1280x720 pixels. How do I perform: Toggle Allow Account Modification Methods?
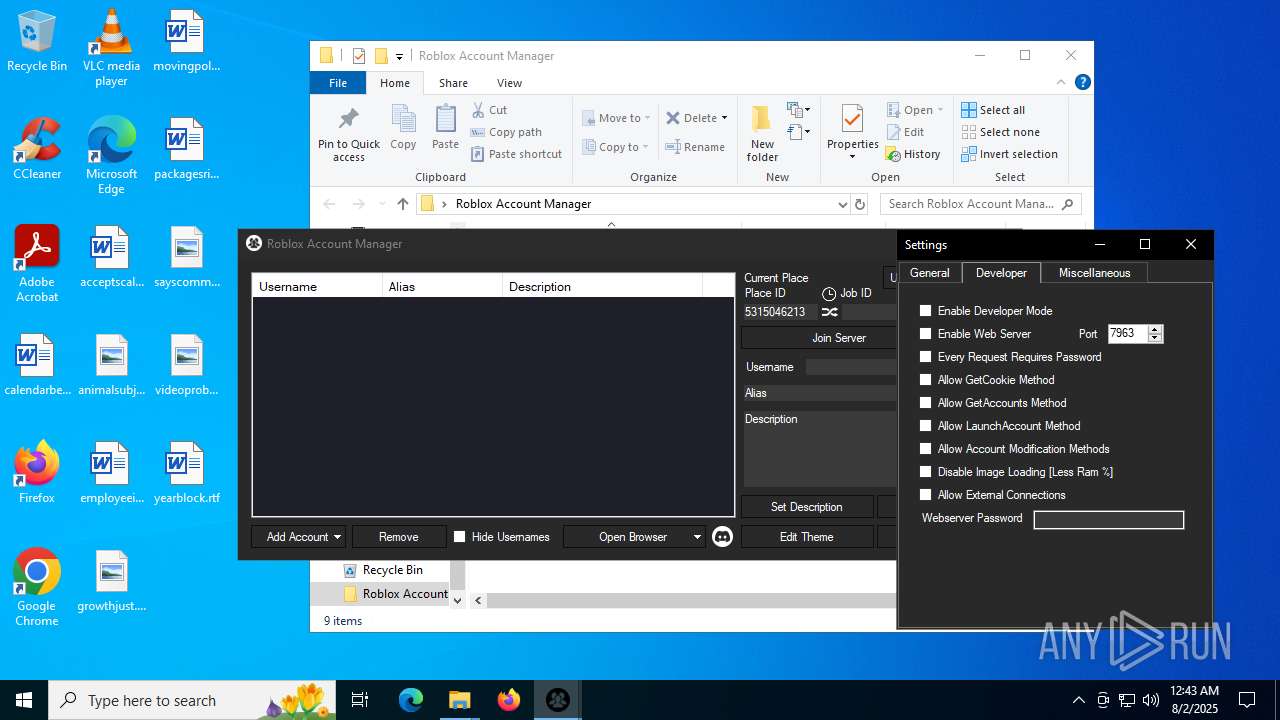pyautogui.click(x=925, y=449)
